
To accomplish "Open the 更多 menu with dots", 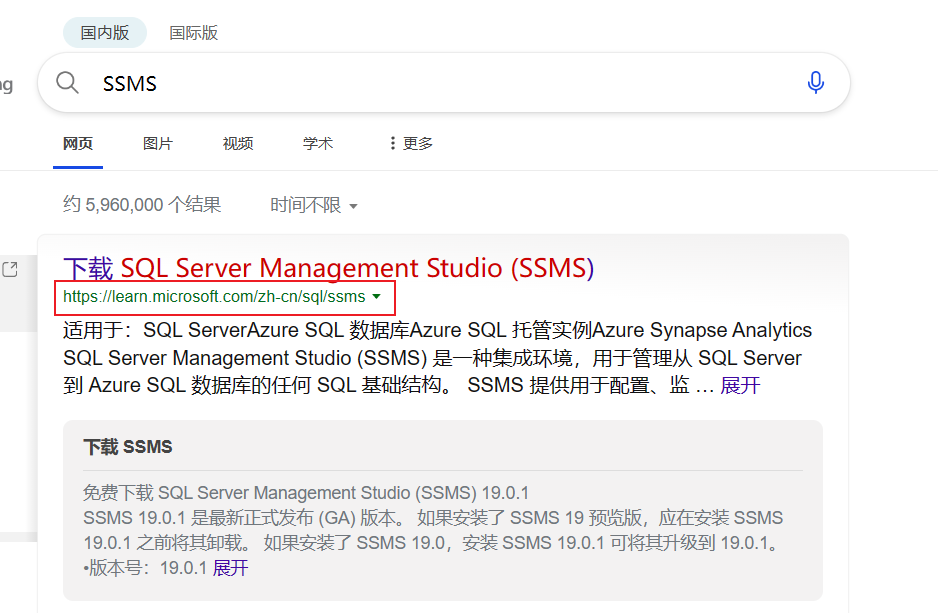I will coord(410,143).
